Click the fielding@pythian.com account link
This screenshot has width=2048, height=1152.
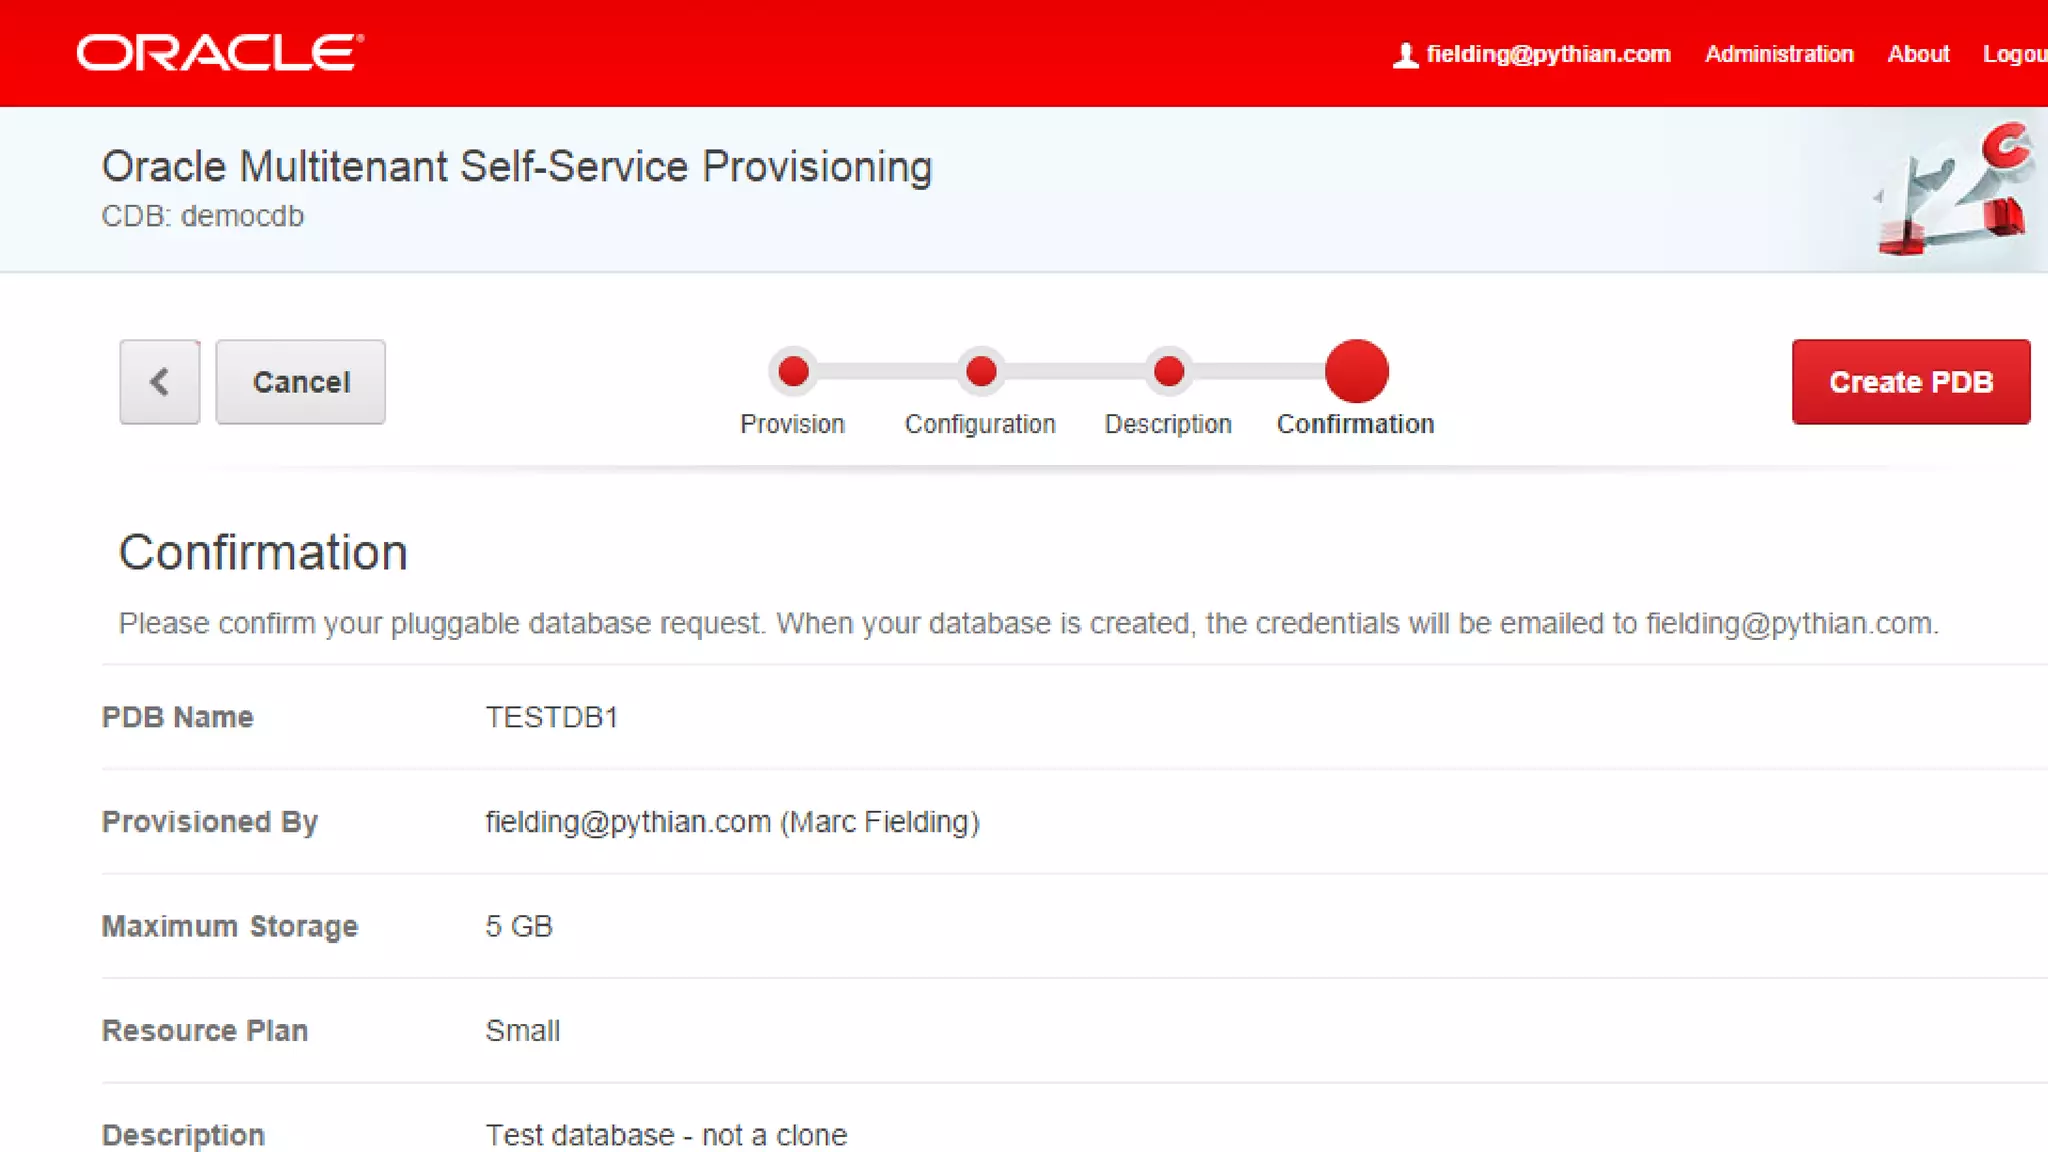(1548, 54)
